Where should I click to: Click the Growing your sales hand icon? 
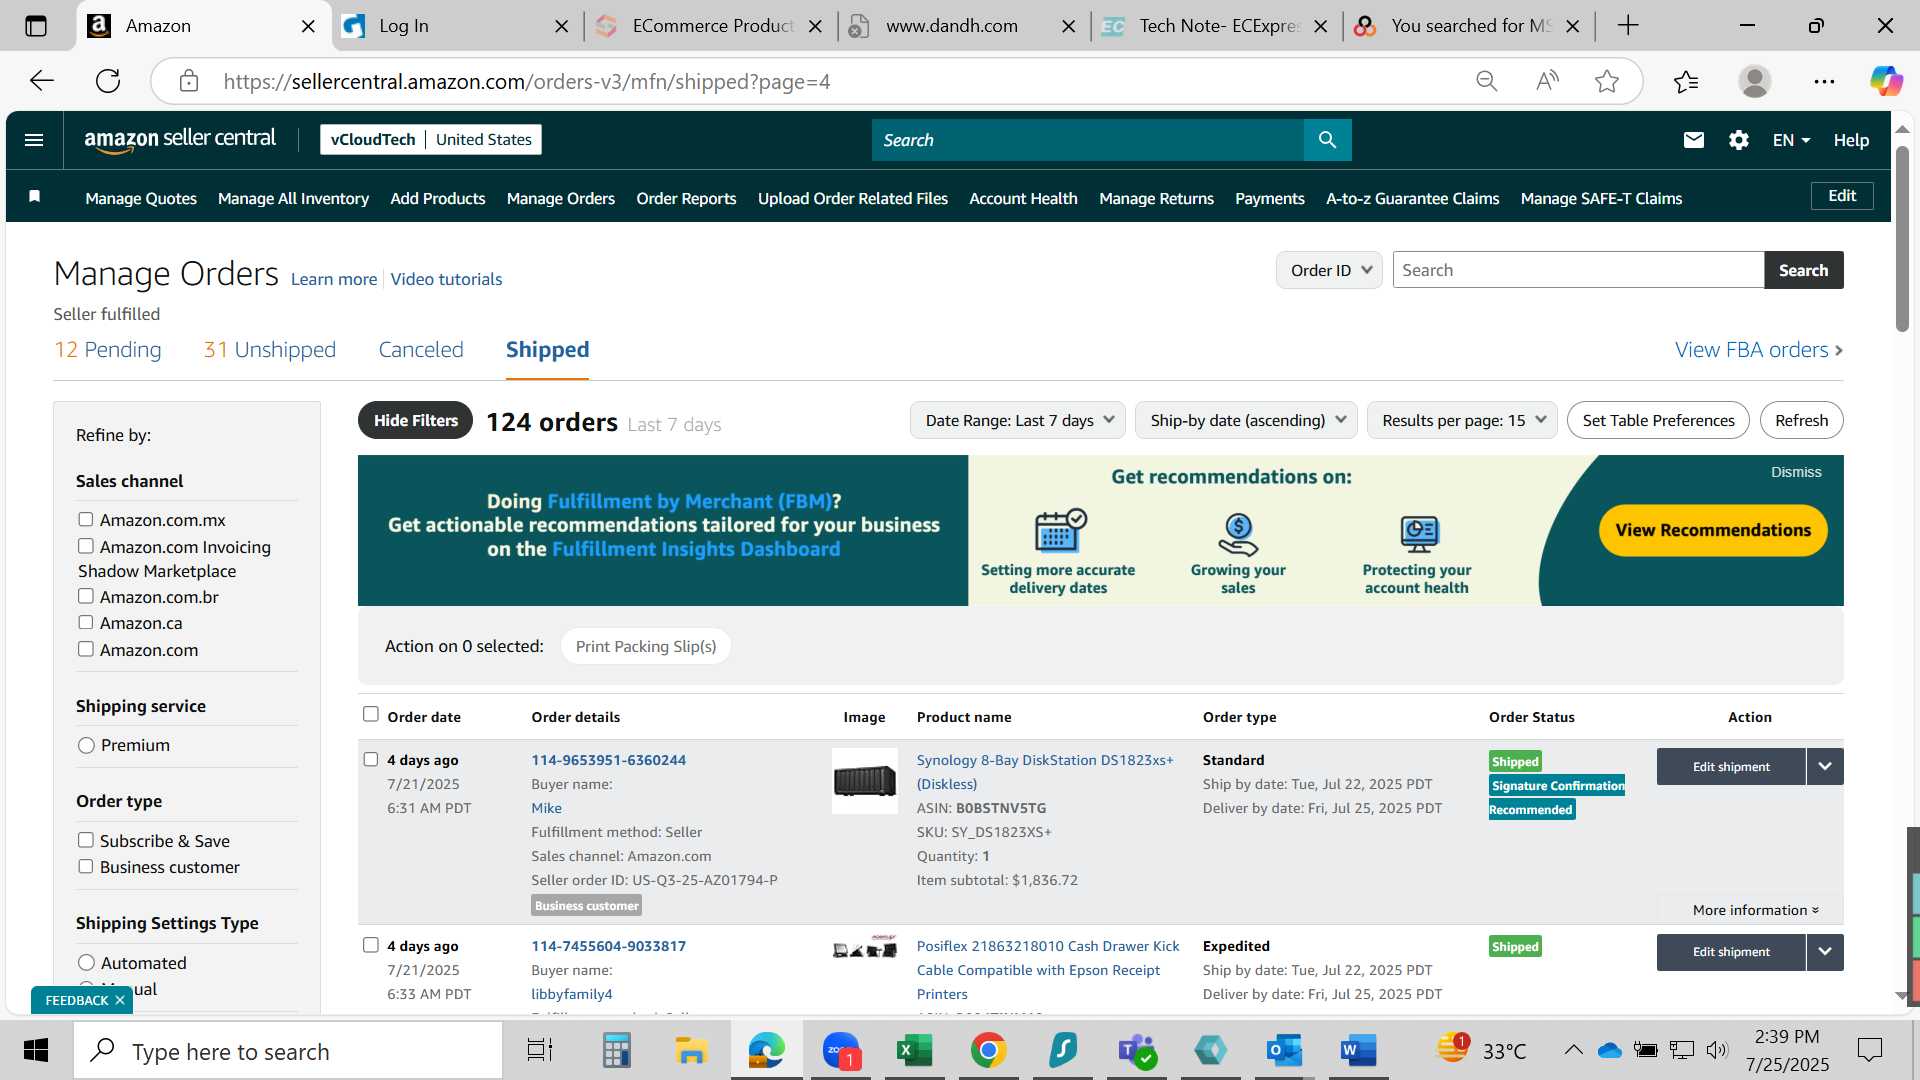tap(1238, 533)
